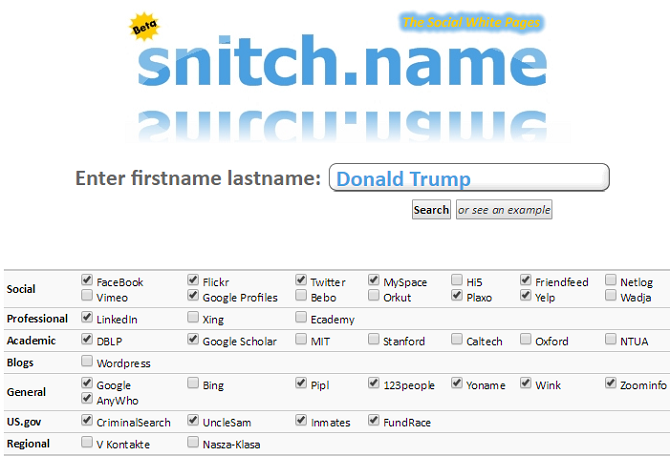Tick the Hi5 checkbox
Viewport: 670px width, 456px height.
(x=457, y=280)
